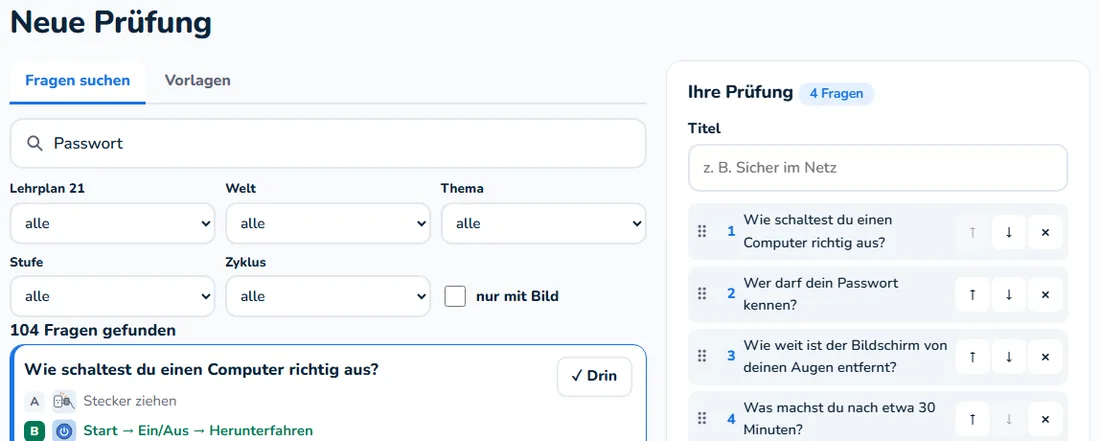Image resolution: width=1100 pixels, height=441 pixels.
Task: Open the Thema dropdown
Action: click(544, 224)
